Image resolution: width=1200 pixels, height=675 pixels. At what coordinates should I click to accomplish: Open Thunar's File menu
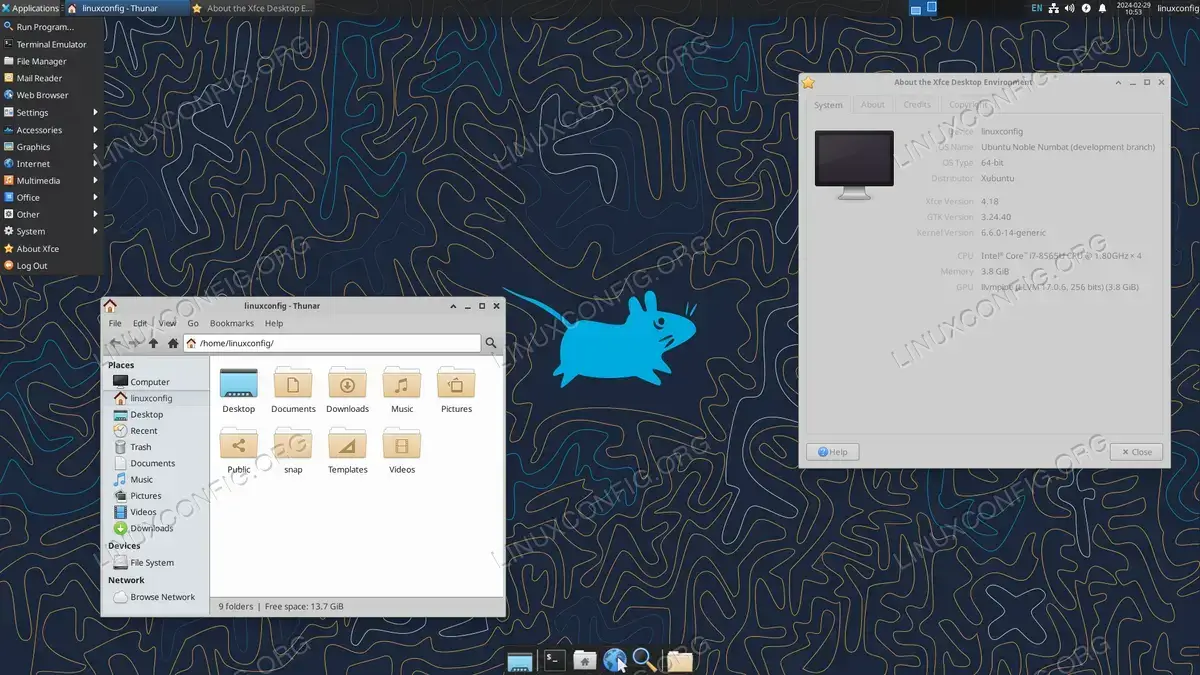115,323
